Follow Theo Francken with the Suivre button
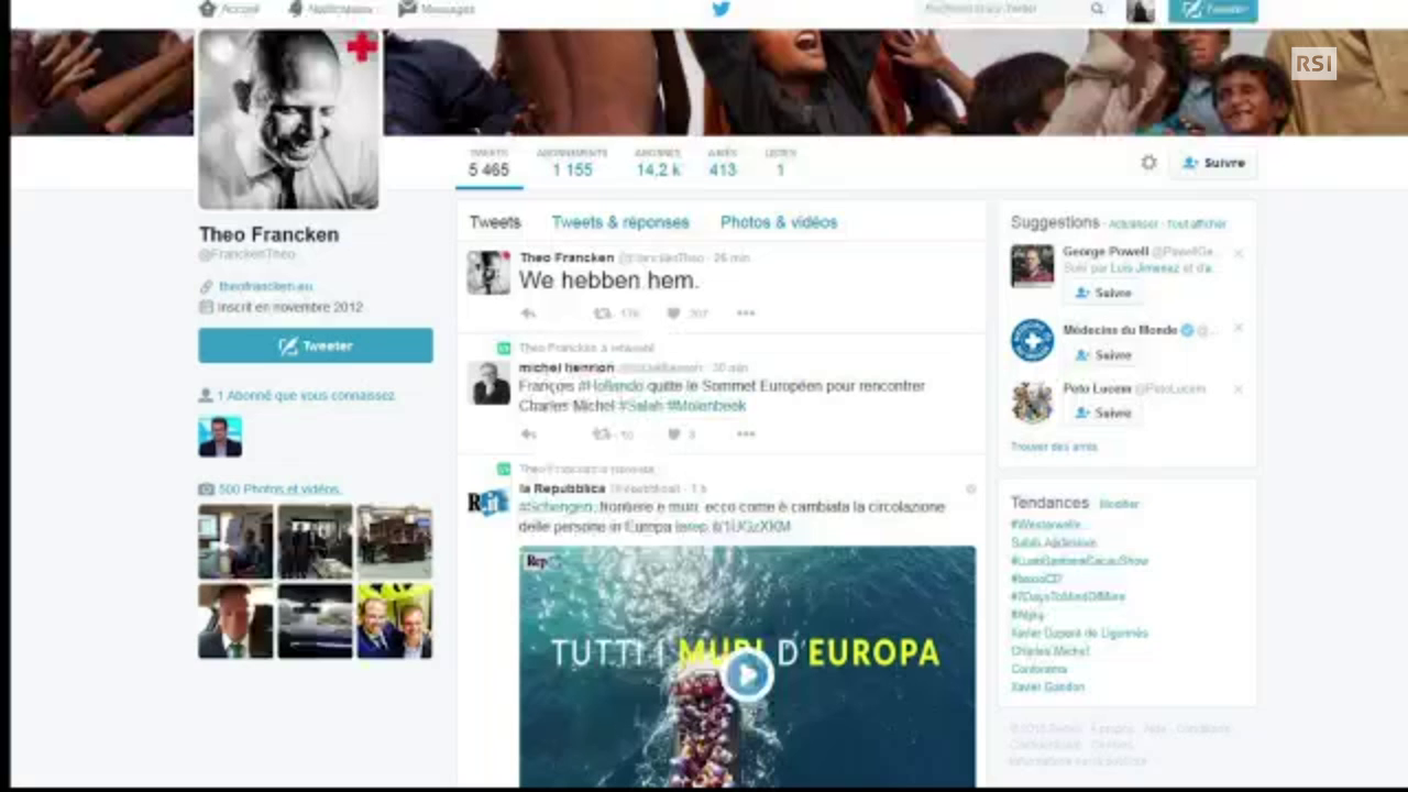This screenshot has width=1408, height=792. point(1214,163)
